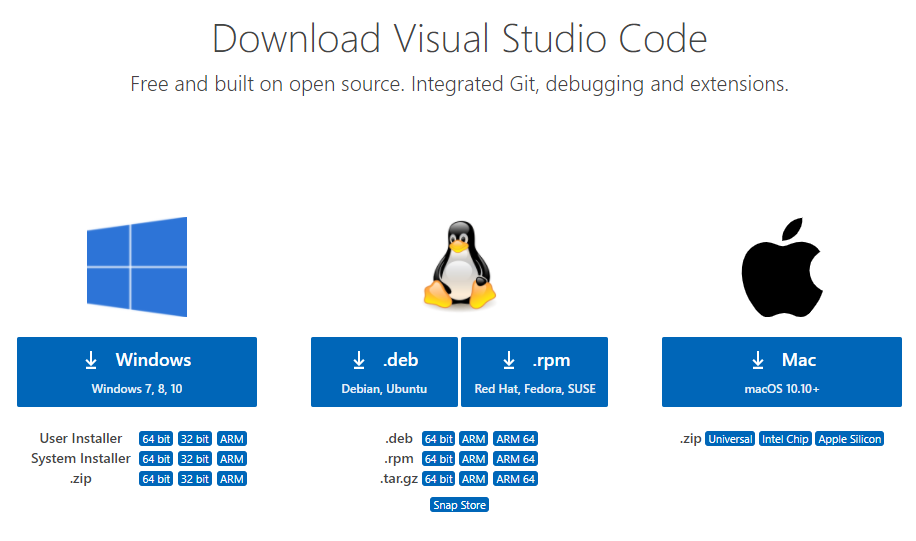The image size is (916, 541).
Task: Get the Windows User Installer 32 bit
Action: 195,439
